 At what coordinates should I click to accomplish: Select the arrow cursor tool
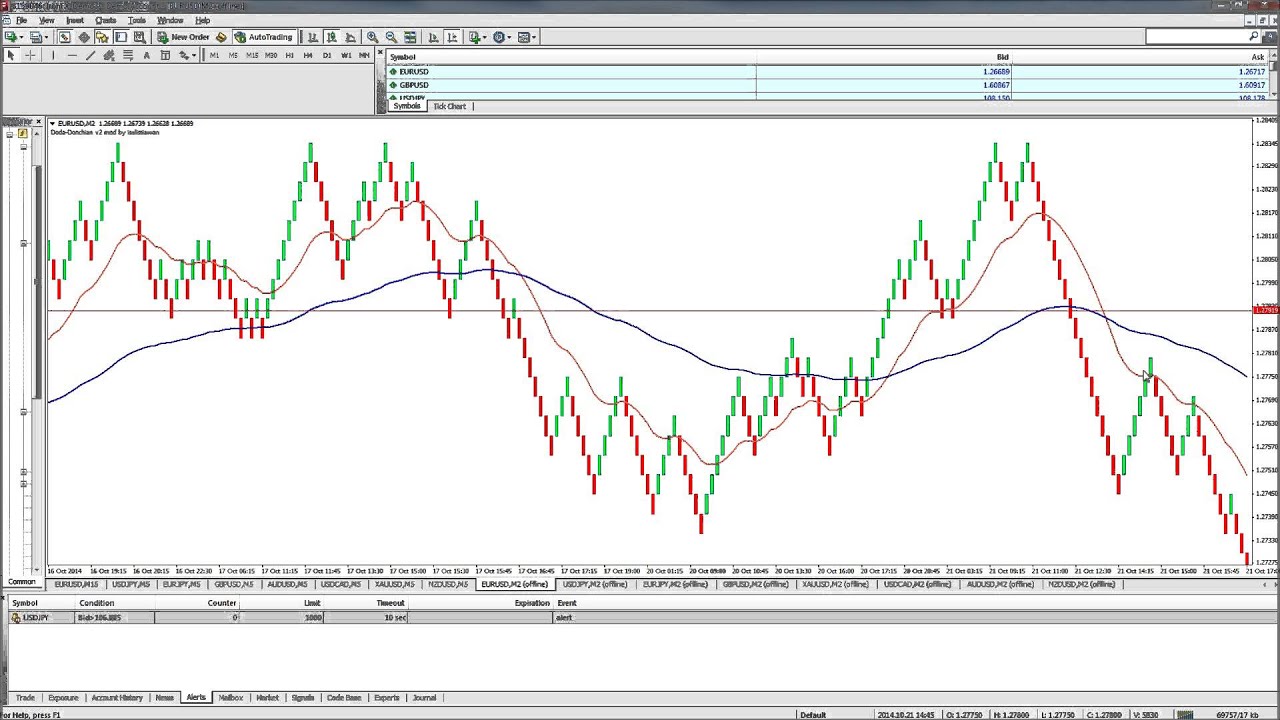pos(11,55)
